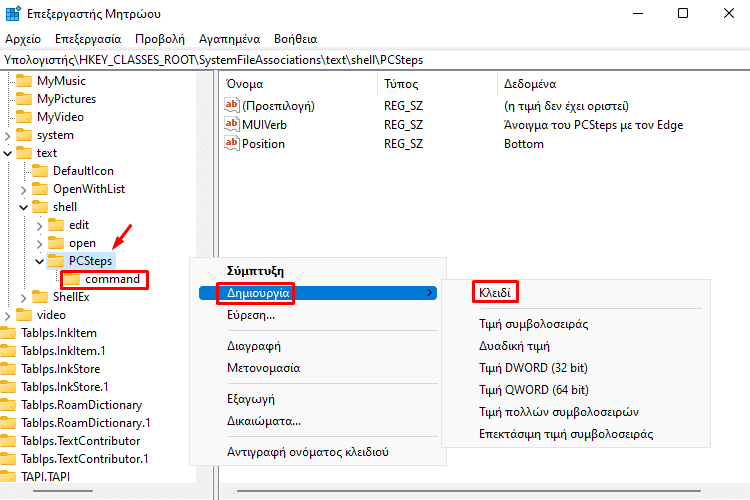Click the TabIps.TextContributor folder icon
This screenshot has width=750, height=500.
8,441
